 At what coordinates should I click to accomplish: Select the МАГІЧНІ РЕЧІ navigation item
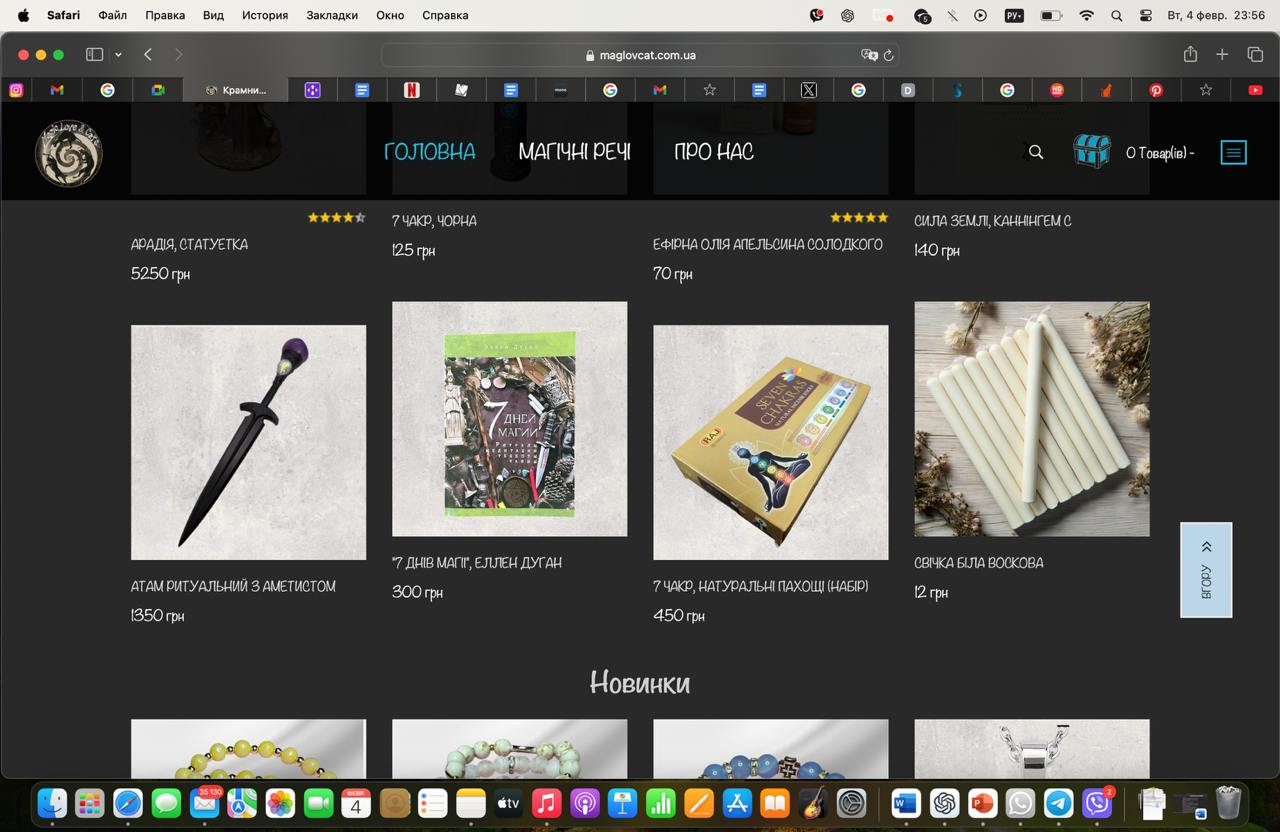tap(574, 152)
